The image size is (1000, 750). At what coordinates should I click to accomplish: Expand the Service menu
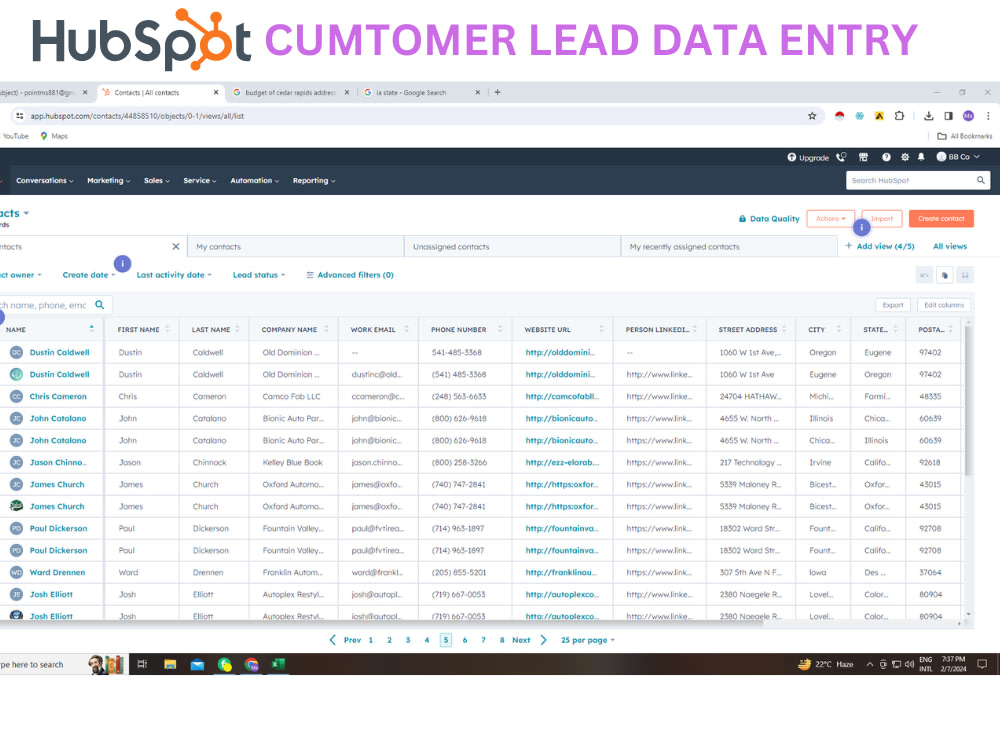[200, 180]
